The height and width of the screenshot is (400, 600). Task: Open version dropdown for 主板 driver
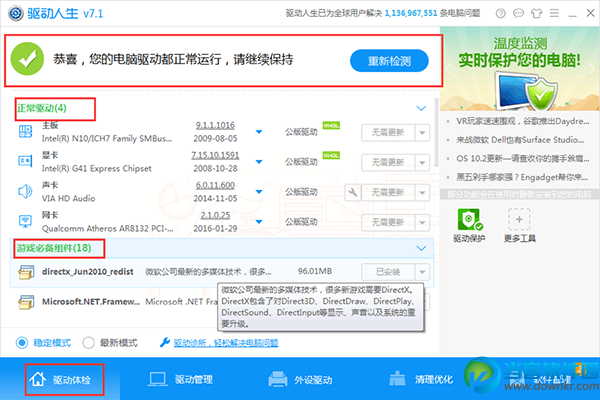pos(259,132)
